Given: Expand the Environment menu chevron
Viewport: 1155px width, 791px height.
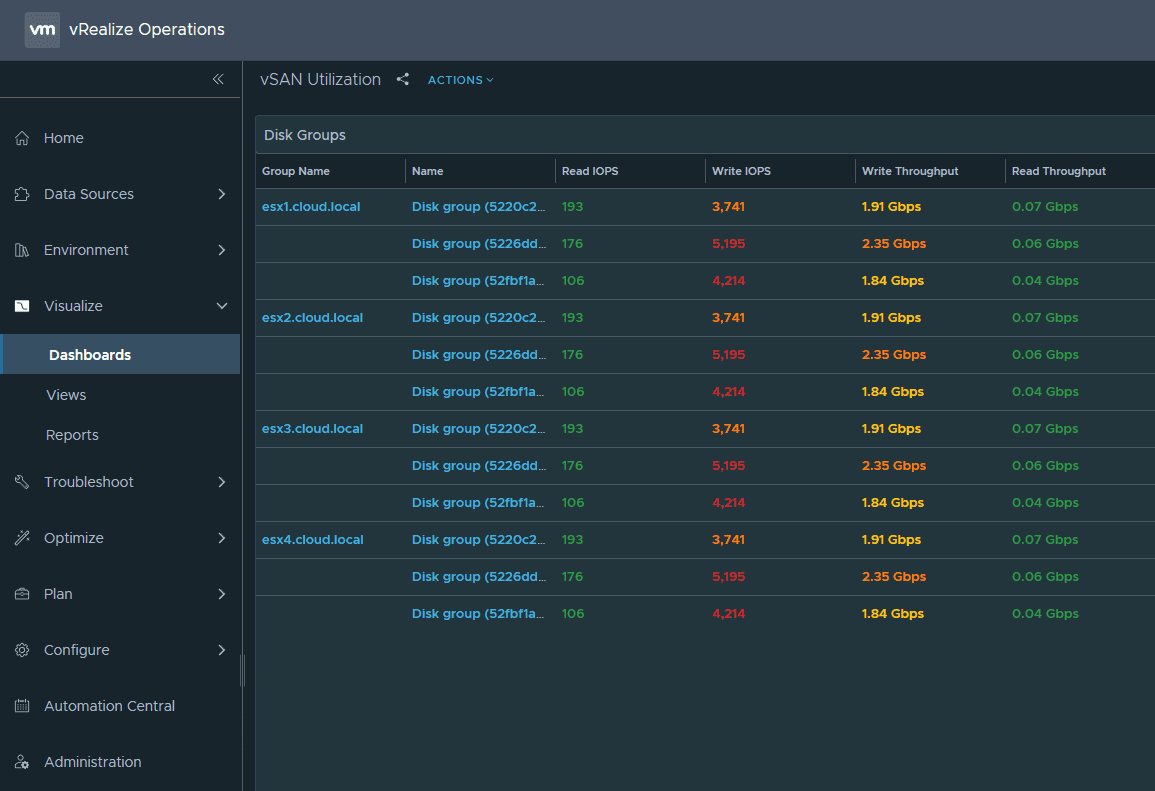Looking at the screenshot, I should (222, 250).
